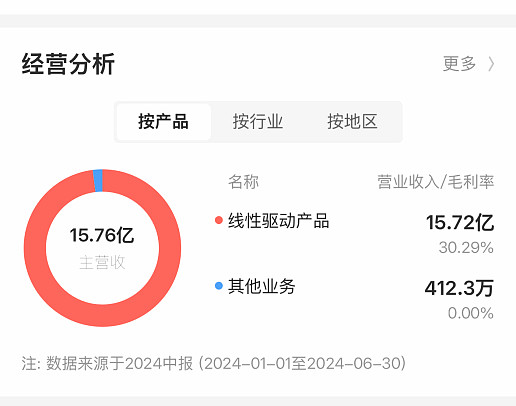Switch to the 按行业 tab
This screenshot has width=516, height=406.
(258, 122)
